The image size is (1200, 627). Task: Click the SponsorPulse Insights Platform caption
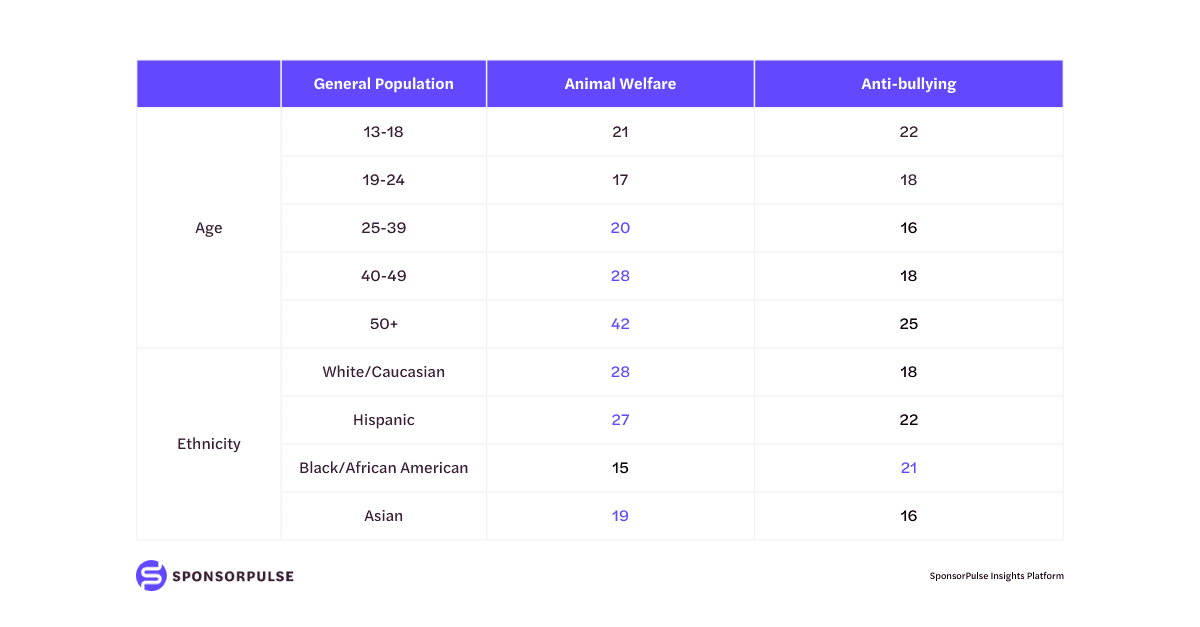(996, 576)
